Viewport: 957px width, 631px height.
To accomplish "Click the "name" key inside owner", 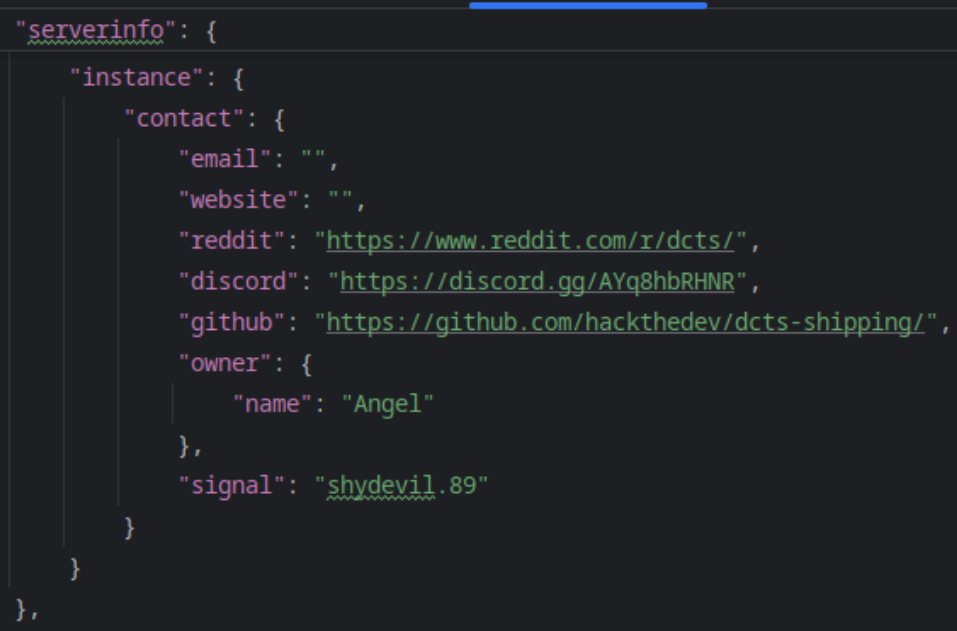I will tap(273, 404).
